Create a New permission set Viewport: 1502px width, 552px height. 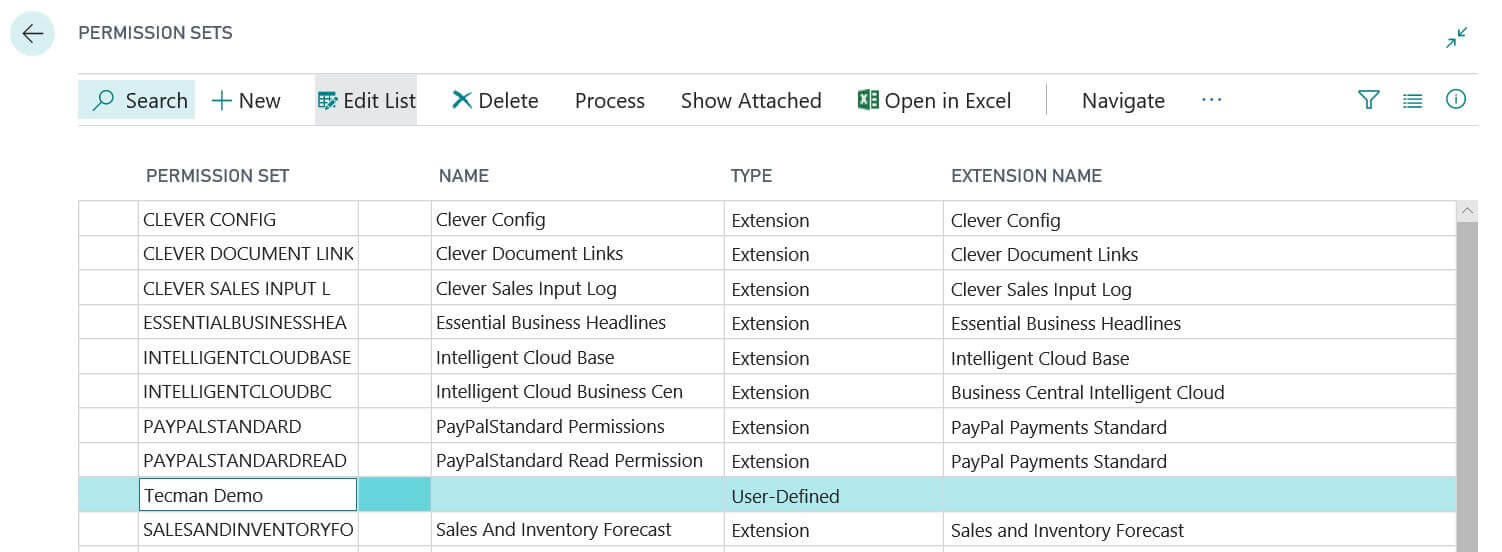point(246,100)
